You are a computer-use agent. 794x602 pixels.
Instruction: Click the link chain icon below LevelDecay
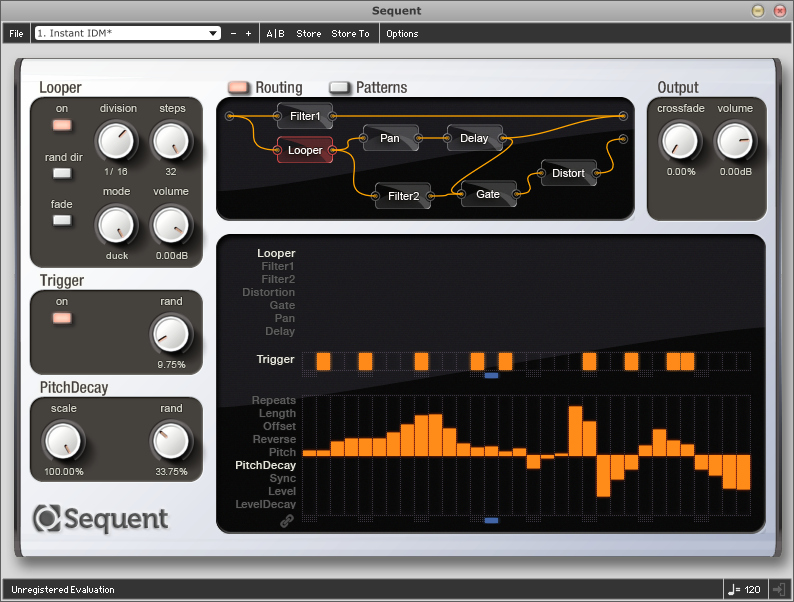pos(287,520)
